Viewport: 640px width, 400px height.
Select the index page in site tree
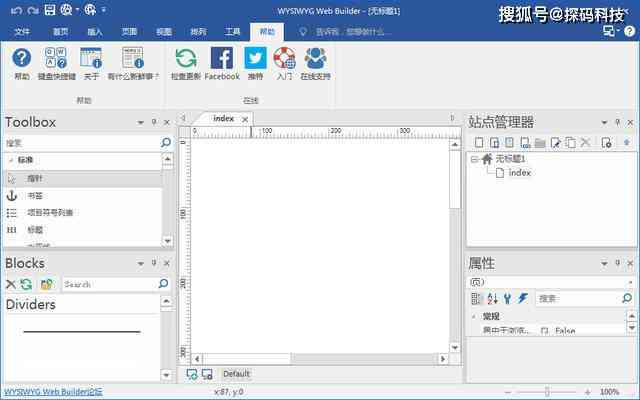[x=519, y=173]
